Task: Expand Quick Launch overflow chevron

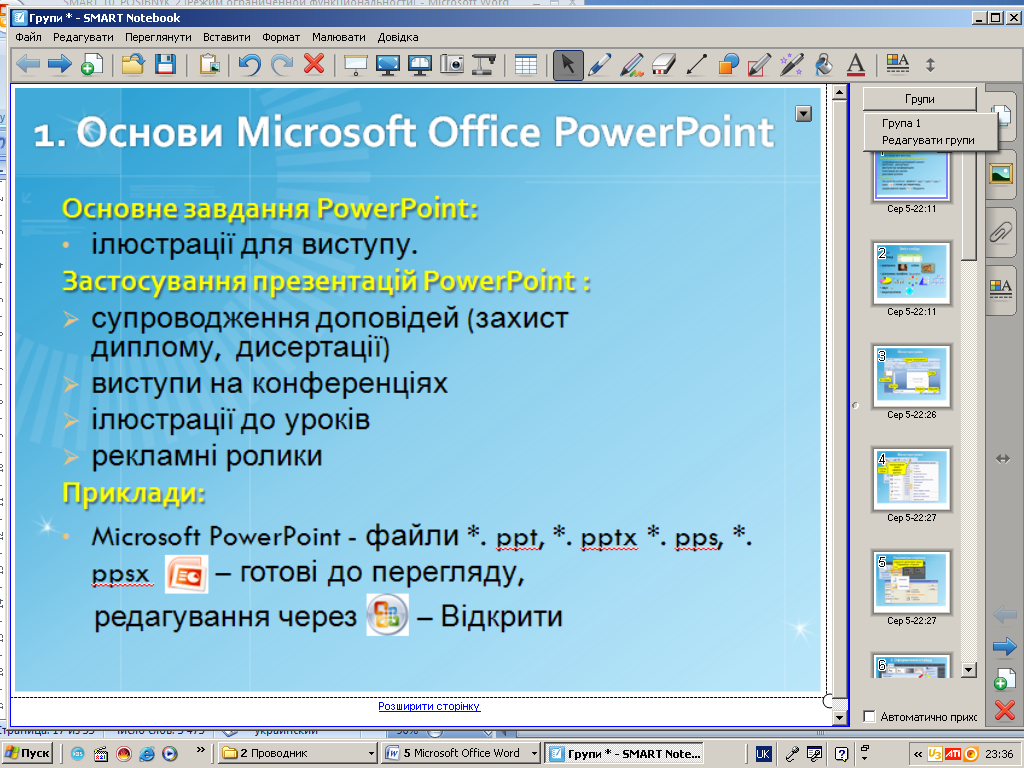Action: [200, 750]
